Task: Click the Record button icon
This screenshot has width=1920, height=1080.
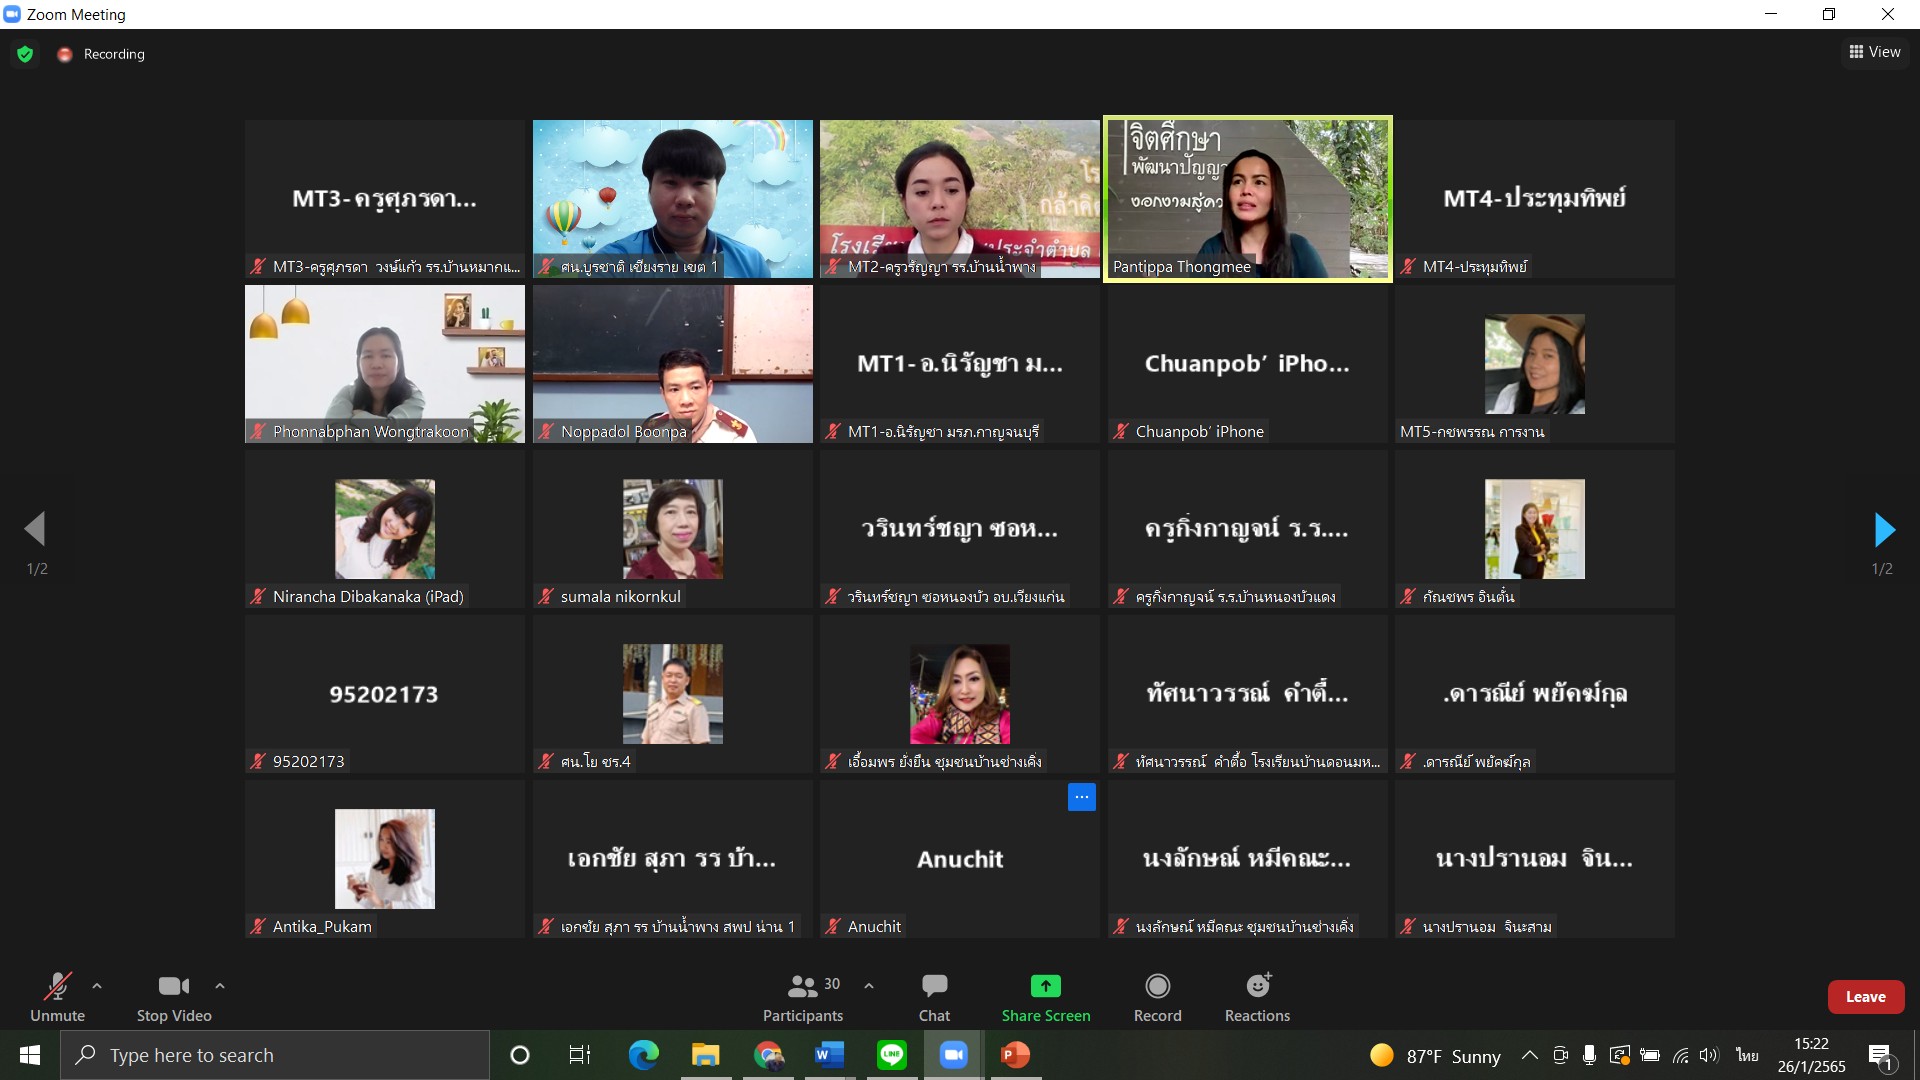Action: [1157, 986]
